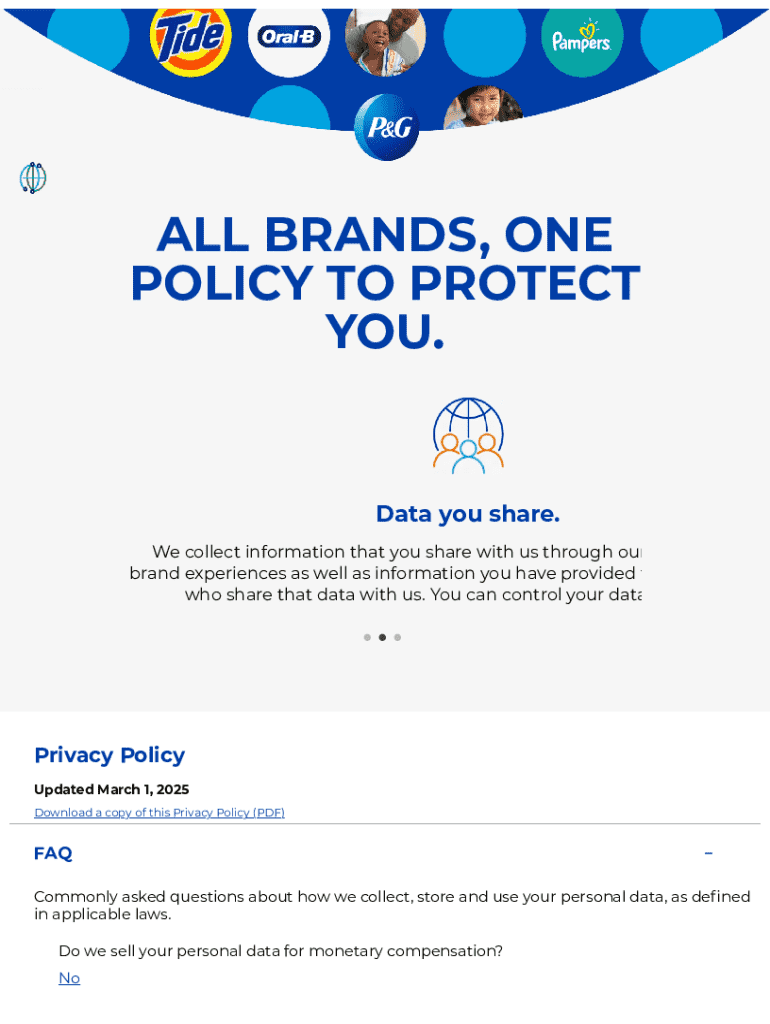Click the "Privacy Policy" section title
770x1024 pixels.
click(109, 755)
